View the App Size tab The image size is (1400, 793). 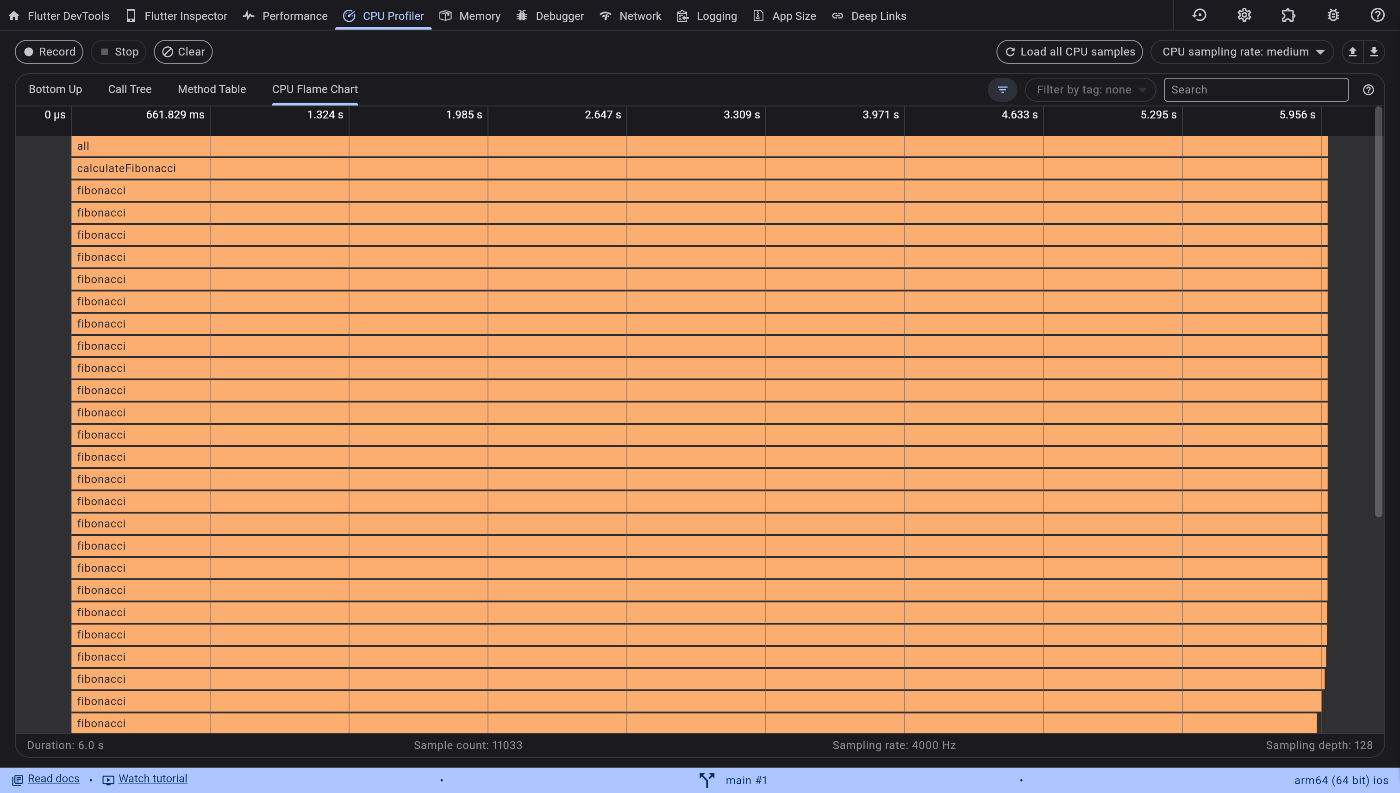click(x=784, y=16)
